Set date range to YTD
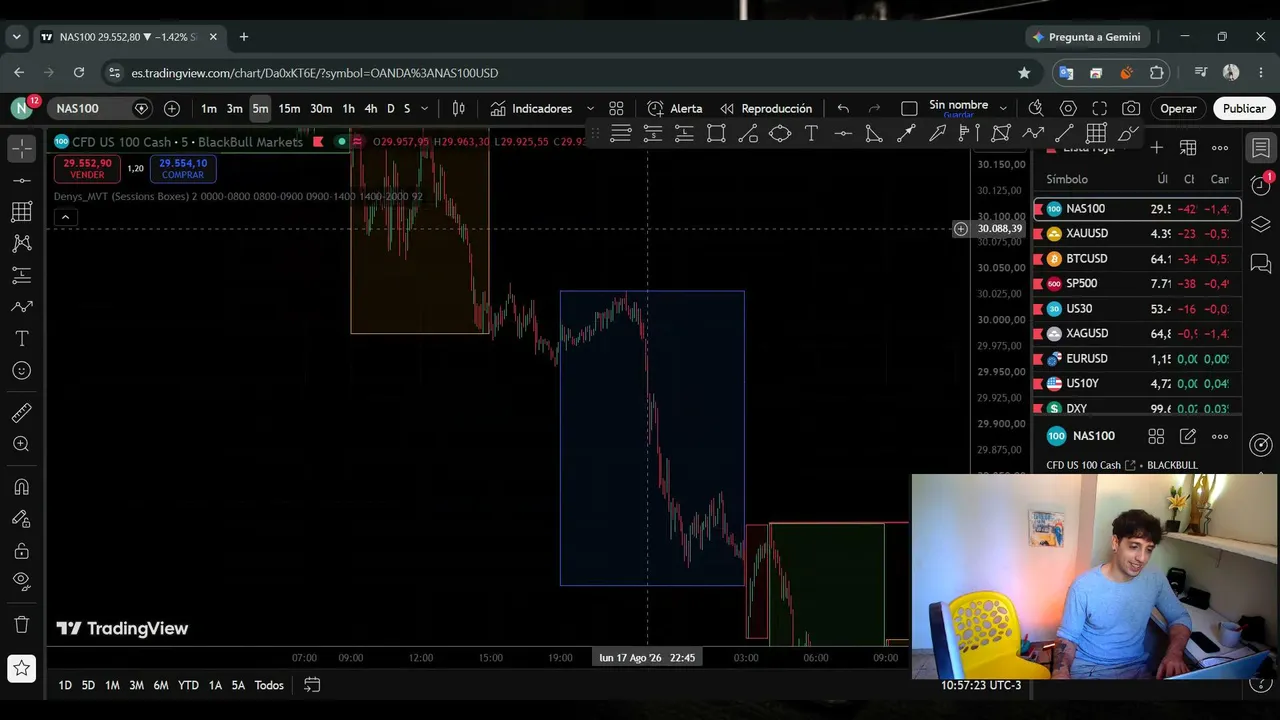The width and height of the screenshot is (1280, 720). coord(188,685)
